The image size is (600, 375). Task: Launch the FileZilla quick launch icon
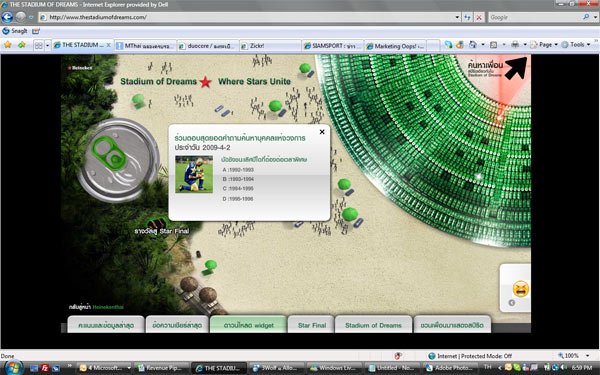(45, 368)
